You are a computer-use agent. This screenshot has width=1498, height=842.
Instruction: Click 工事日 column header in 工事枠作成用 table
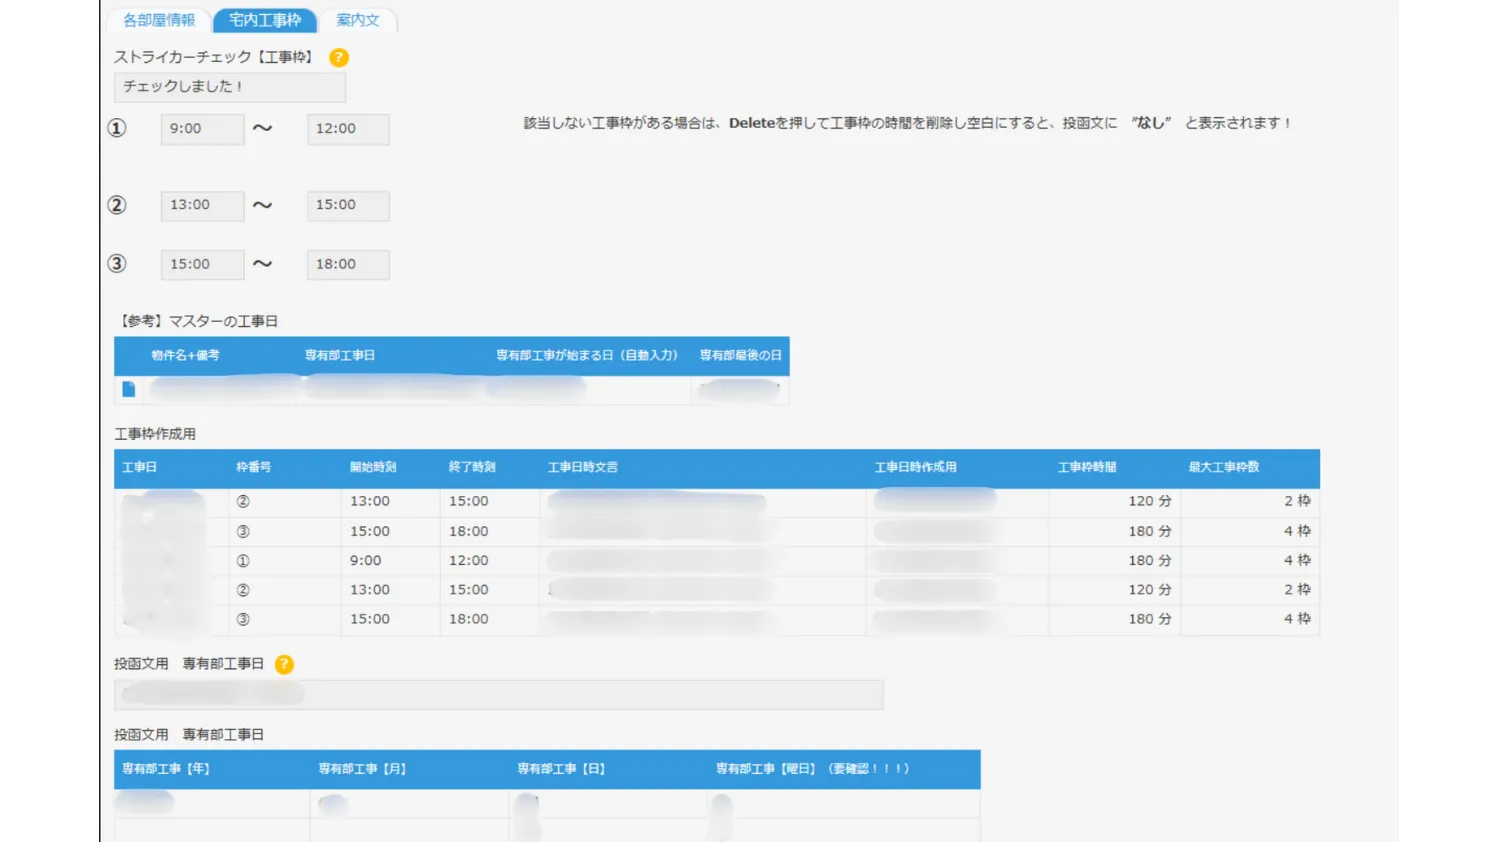[x=140, y=467]
